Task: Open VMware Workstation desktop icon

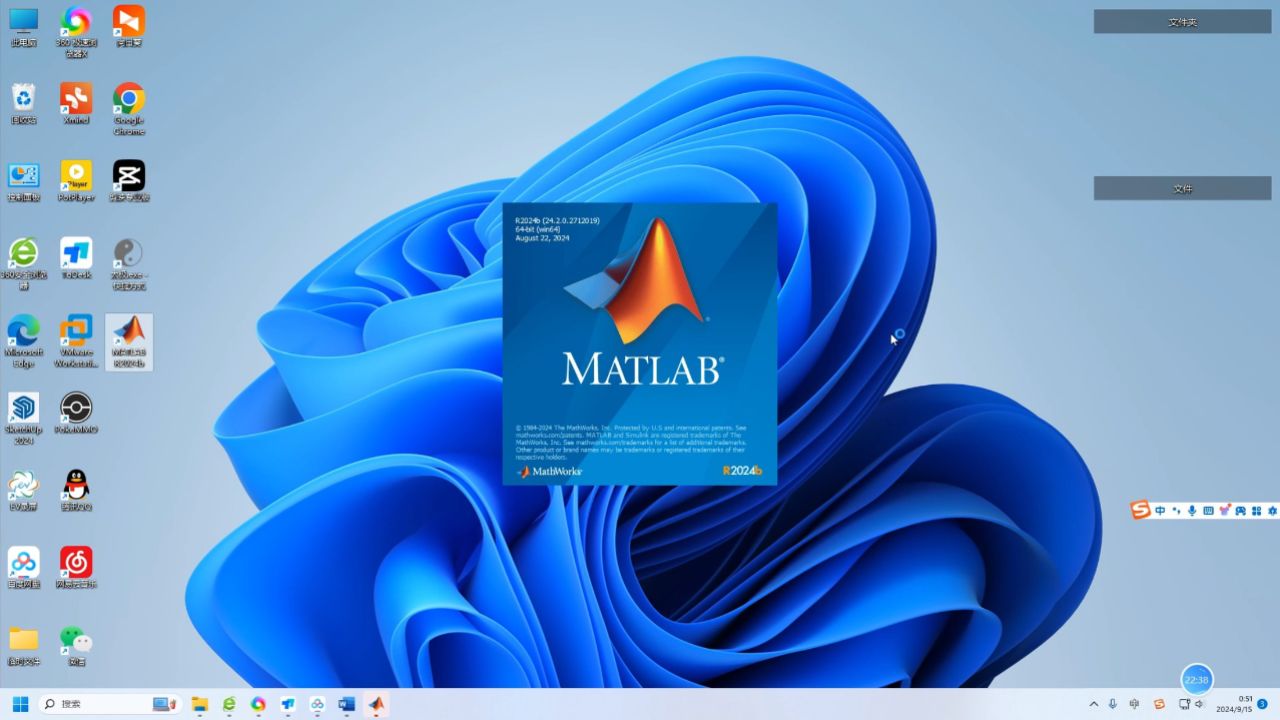Action: (76, 342)
